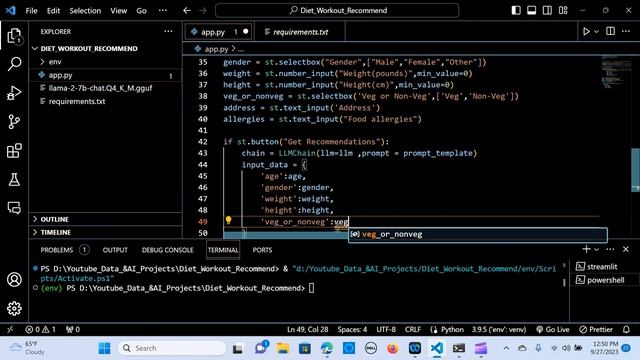Open the Manage gear icon
640x360 pixels.
pos(14,308)
